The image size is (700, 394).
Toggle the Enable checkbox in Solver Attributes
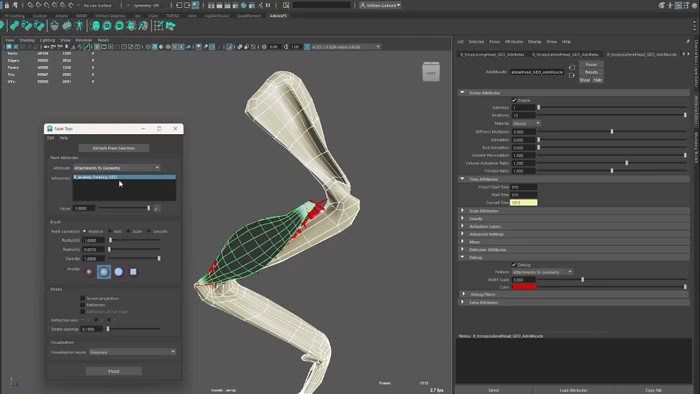514,100
